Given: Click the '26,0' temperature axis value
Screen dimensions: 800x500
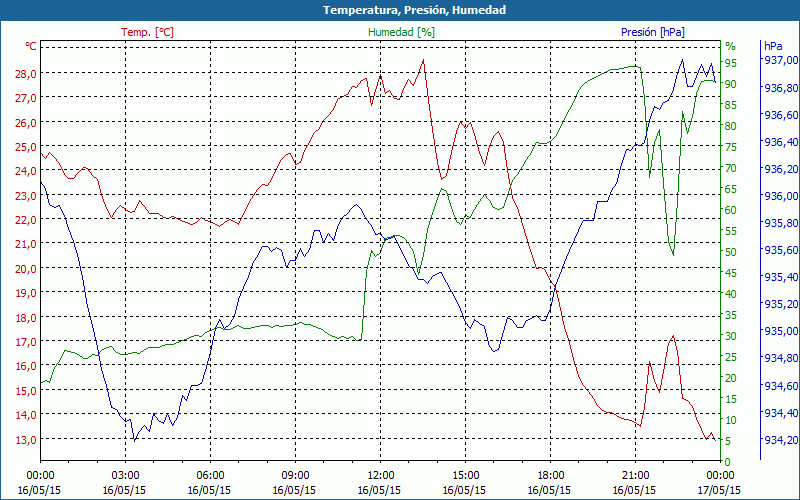Looking at the screenshot, I should point(27,123).
